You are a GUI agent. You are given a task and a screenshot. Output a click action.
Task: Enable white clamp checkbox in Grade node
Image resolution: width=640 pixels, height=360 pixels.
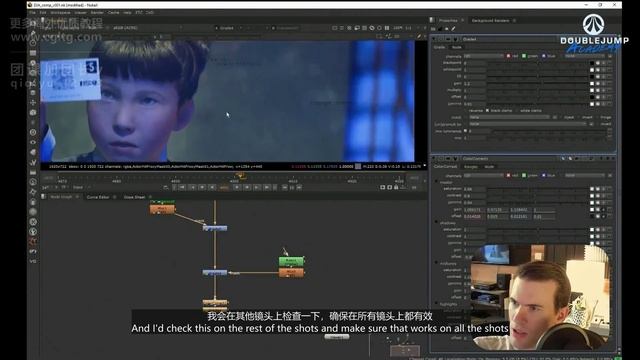point(517,111)
